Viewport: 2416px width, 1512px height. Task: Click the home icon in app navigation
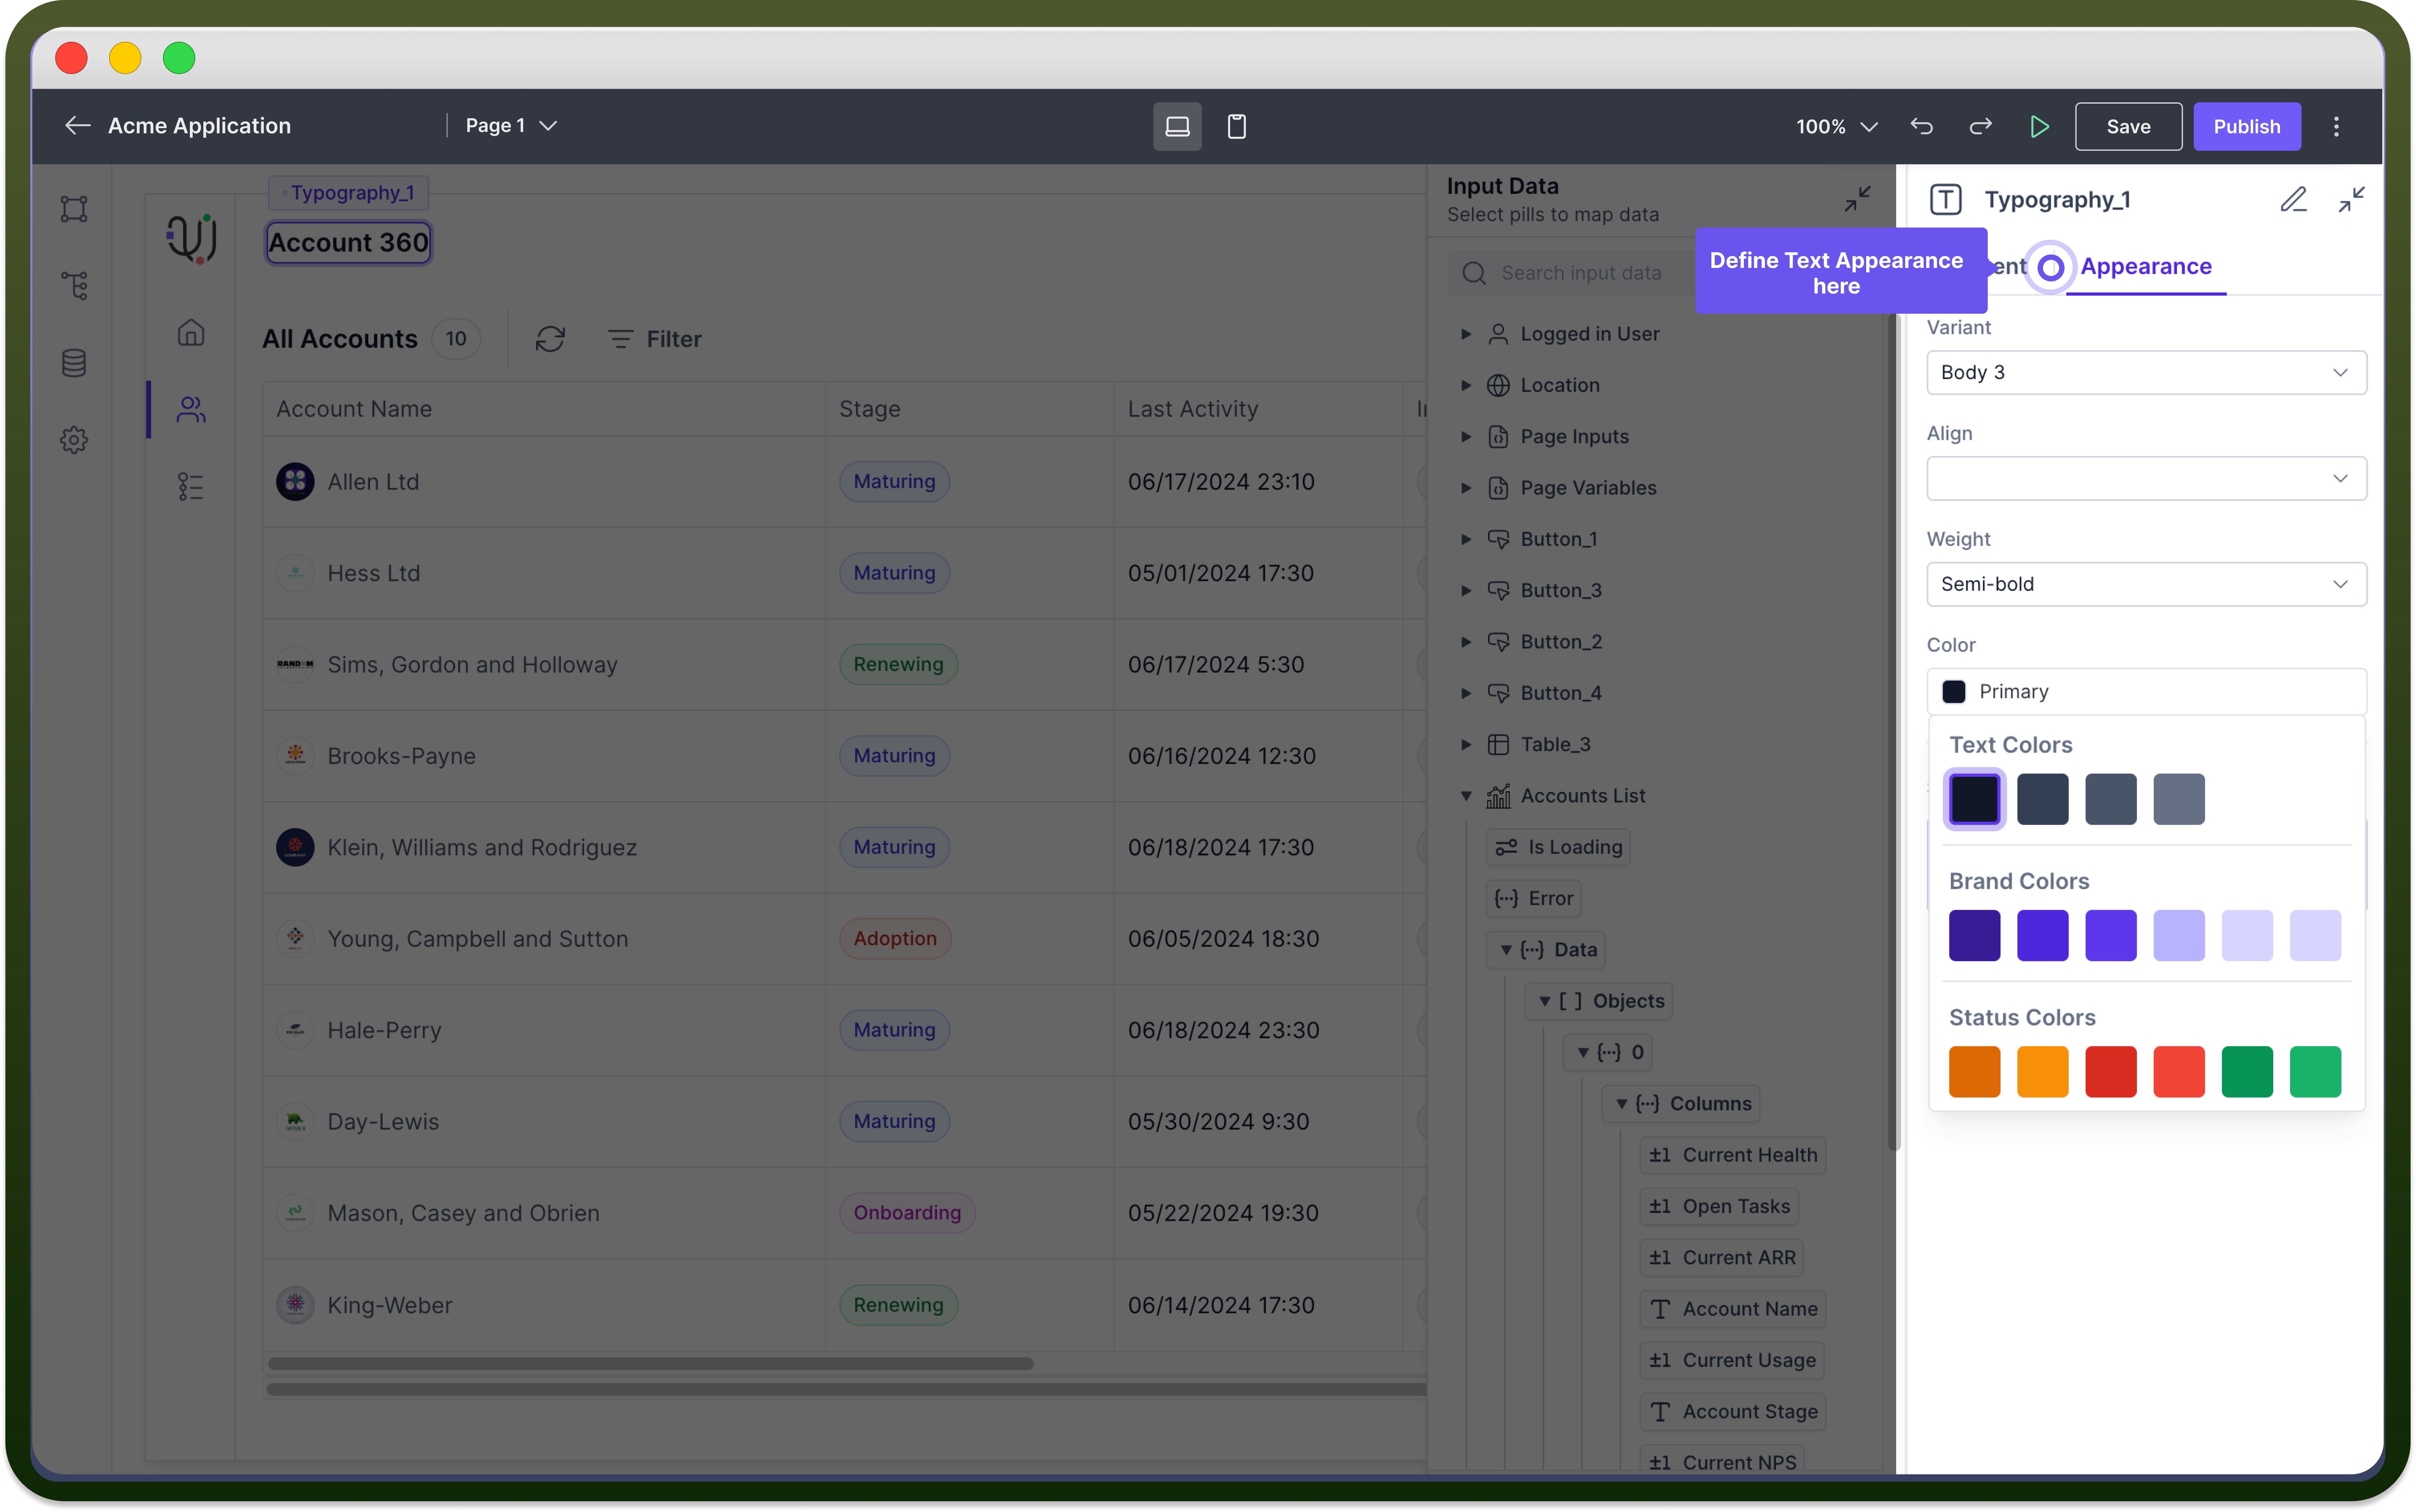pyautogui.click(x=191, y=332)
